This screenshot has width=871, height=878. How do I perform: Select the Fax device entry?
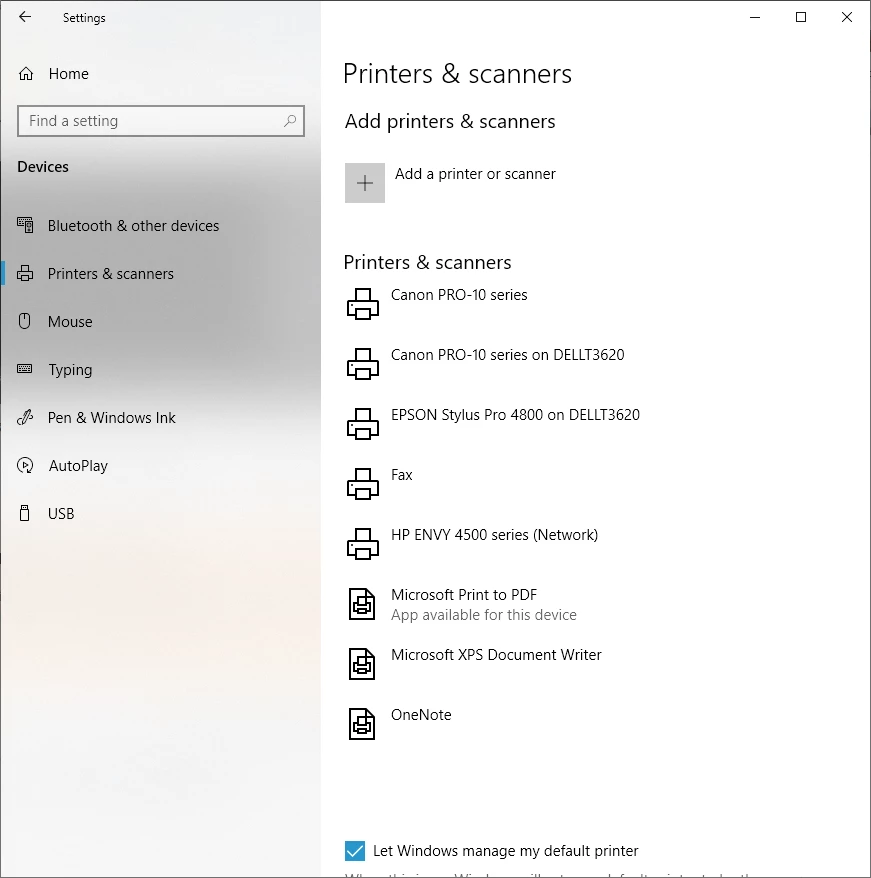click(x=402, y=475)
